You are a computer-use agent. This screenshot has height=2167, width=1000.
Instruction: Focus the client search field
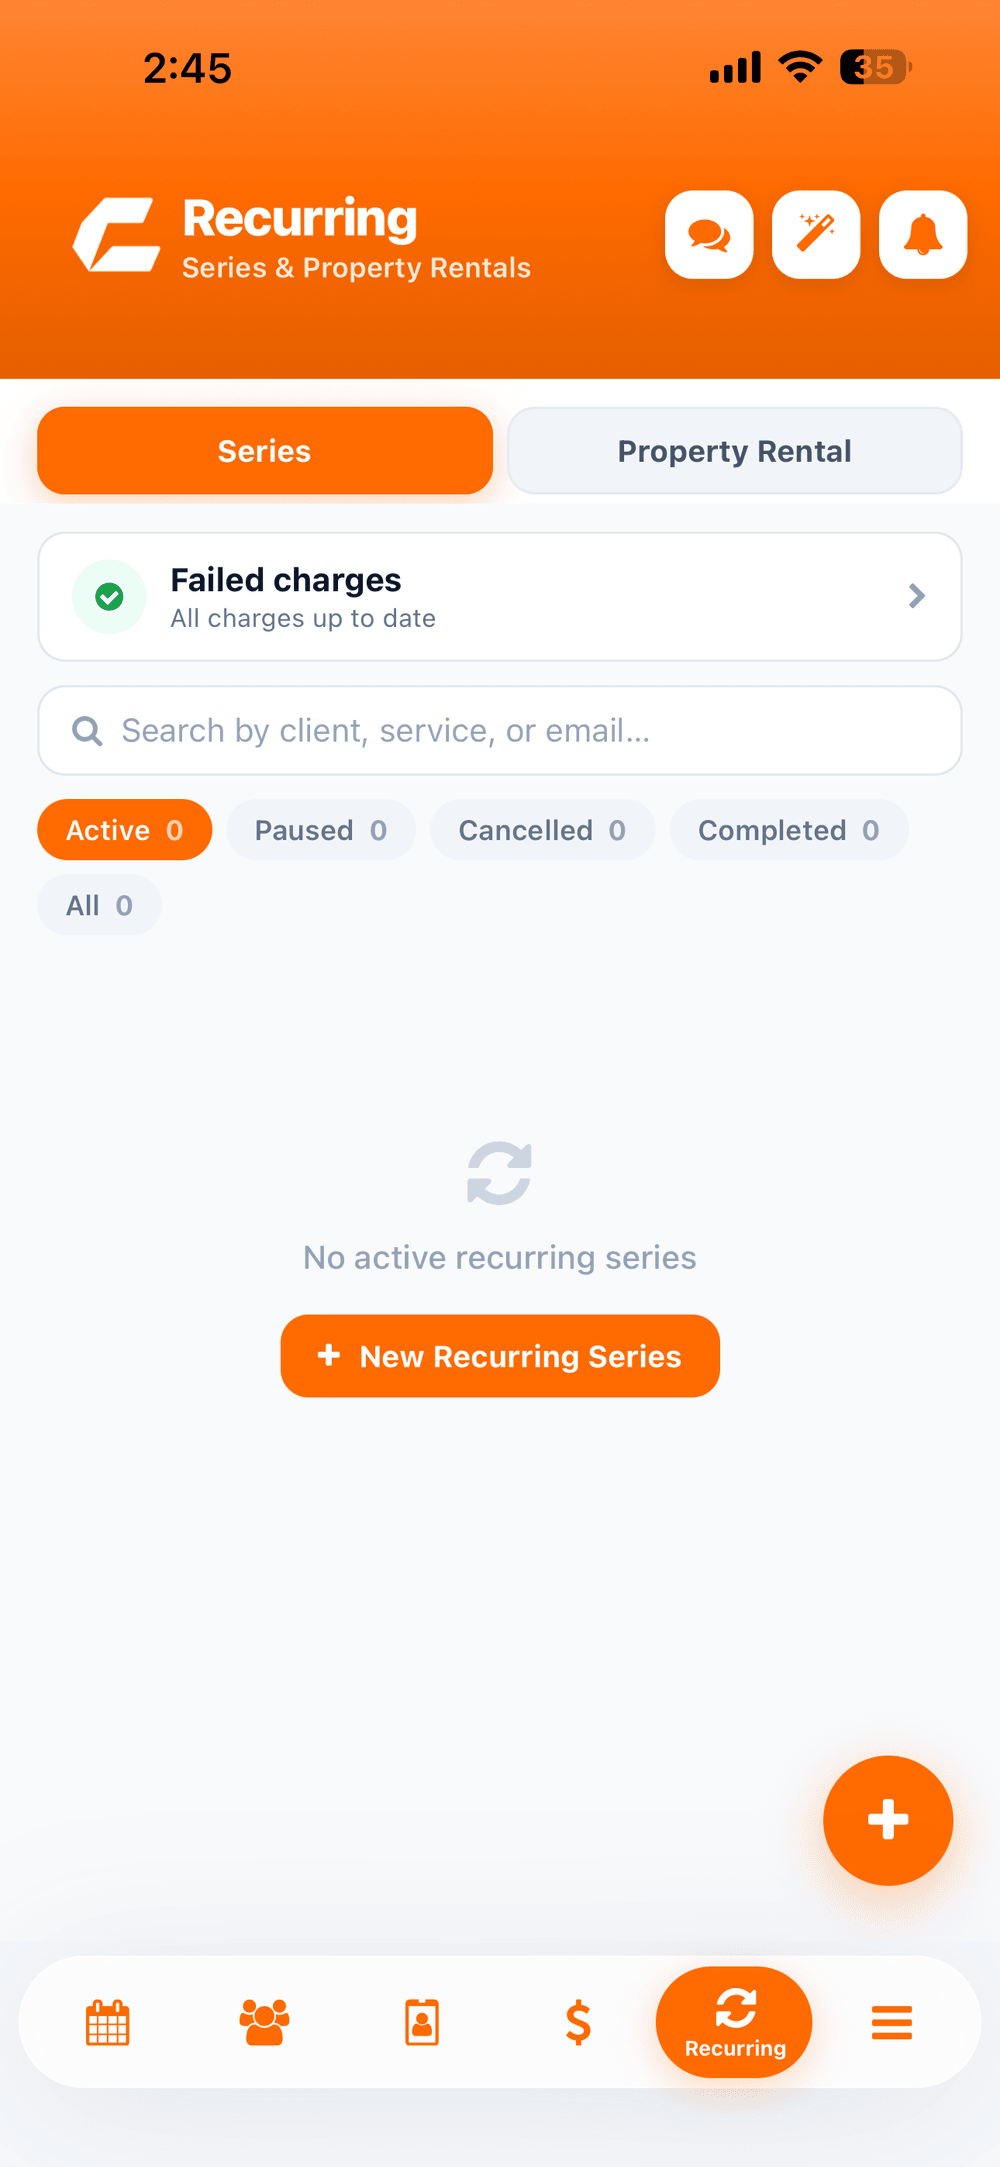coord(500,730)
